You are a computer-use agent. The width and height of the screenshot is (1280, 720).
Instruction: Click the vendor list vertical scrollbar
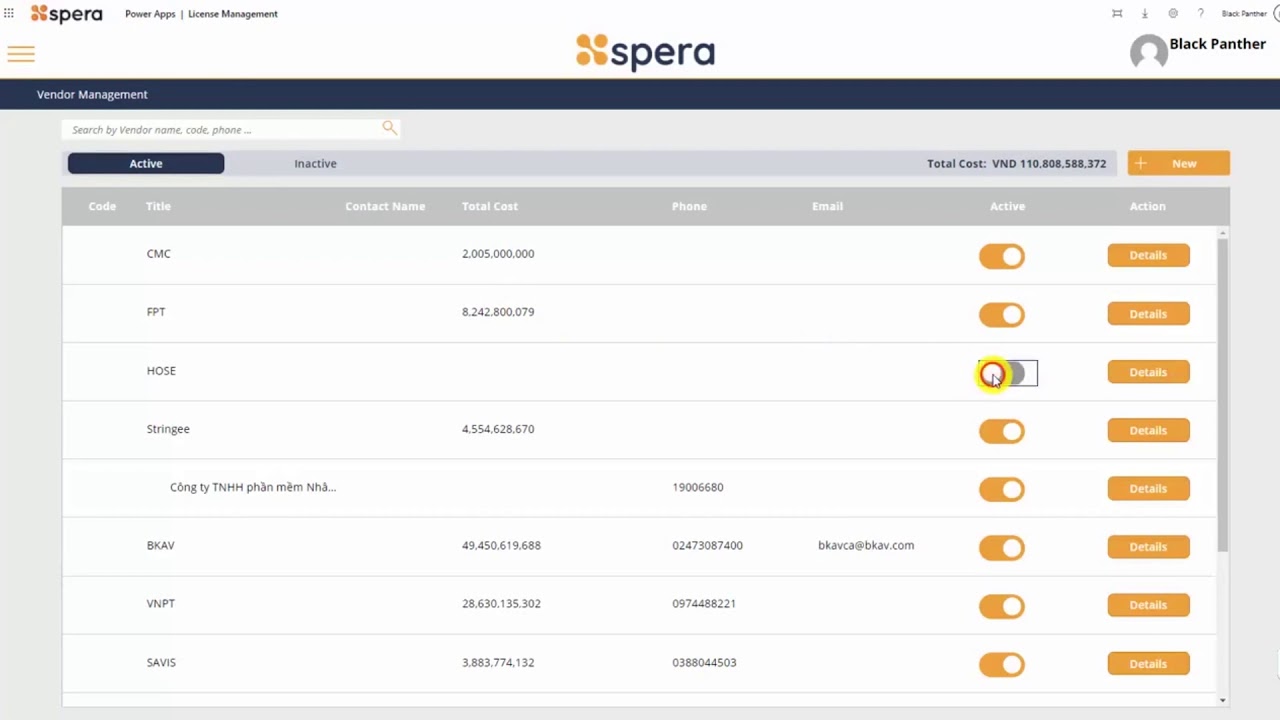[1222, 400]
